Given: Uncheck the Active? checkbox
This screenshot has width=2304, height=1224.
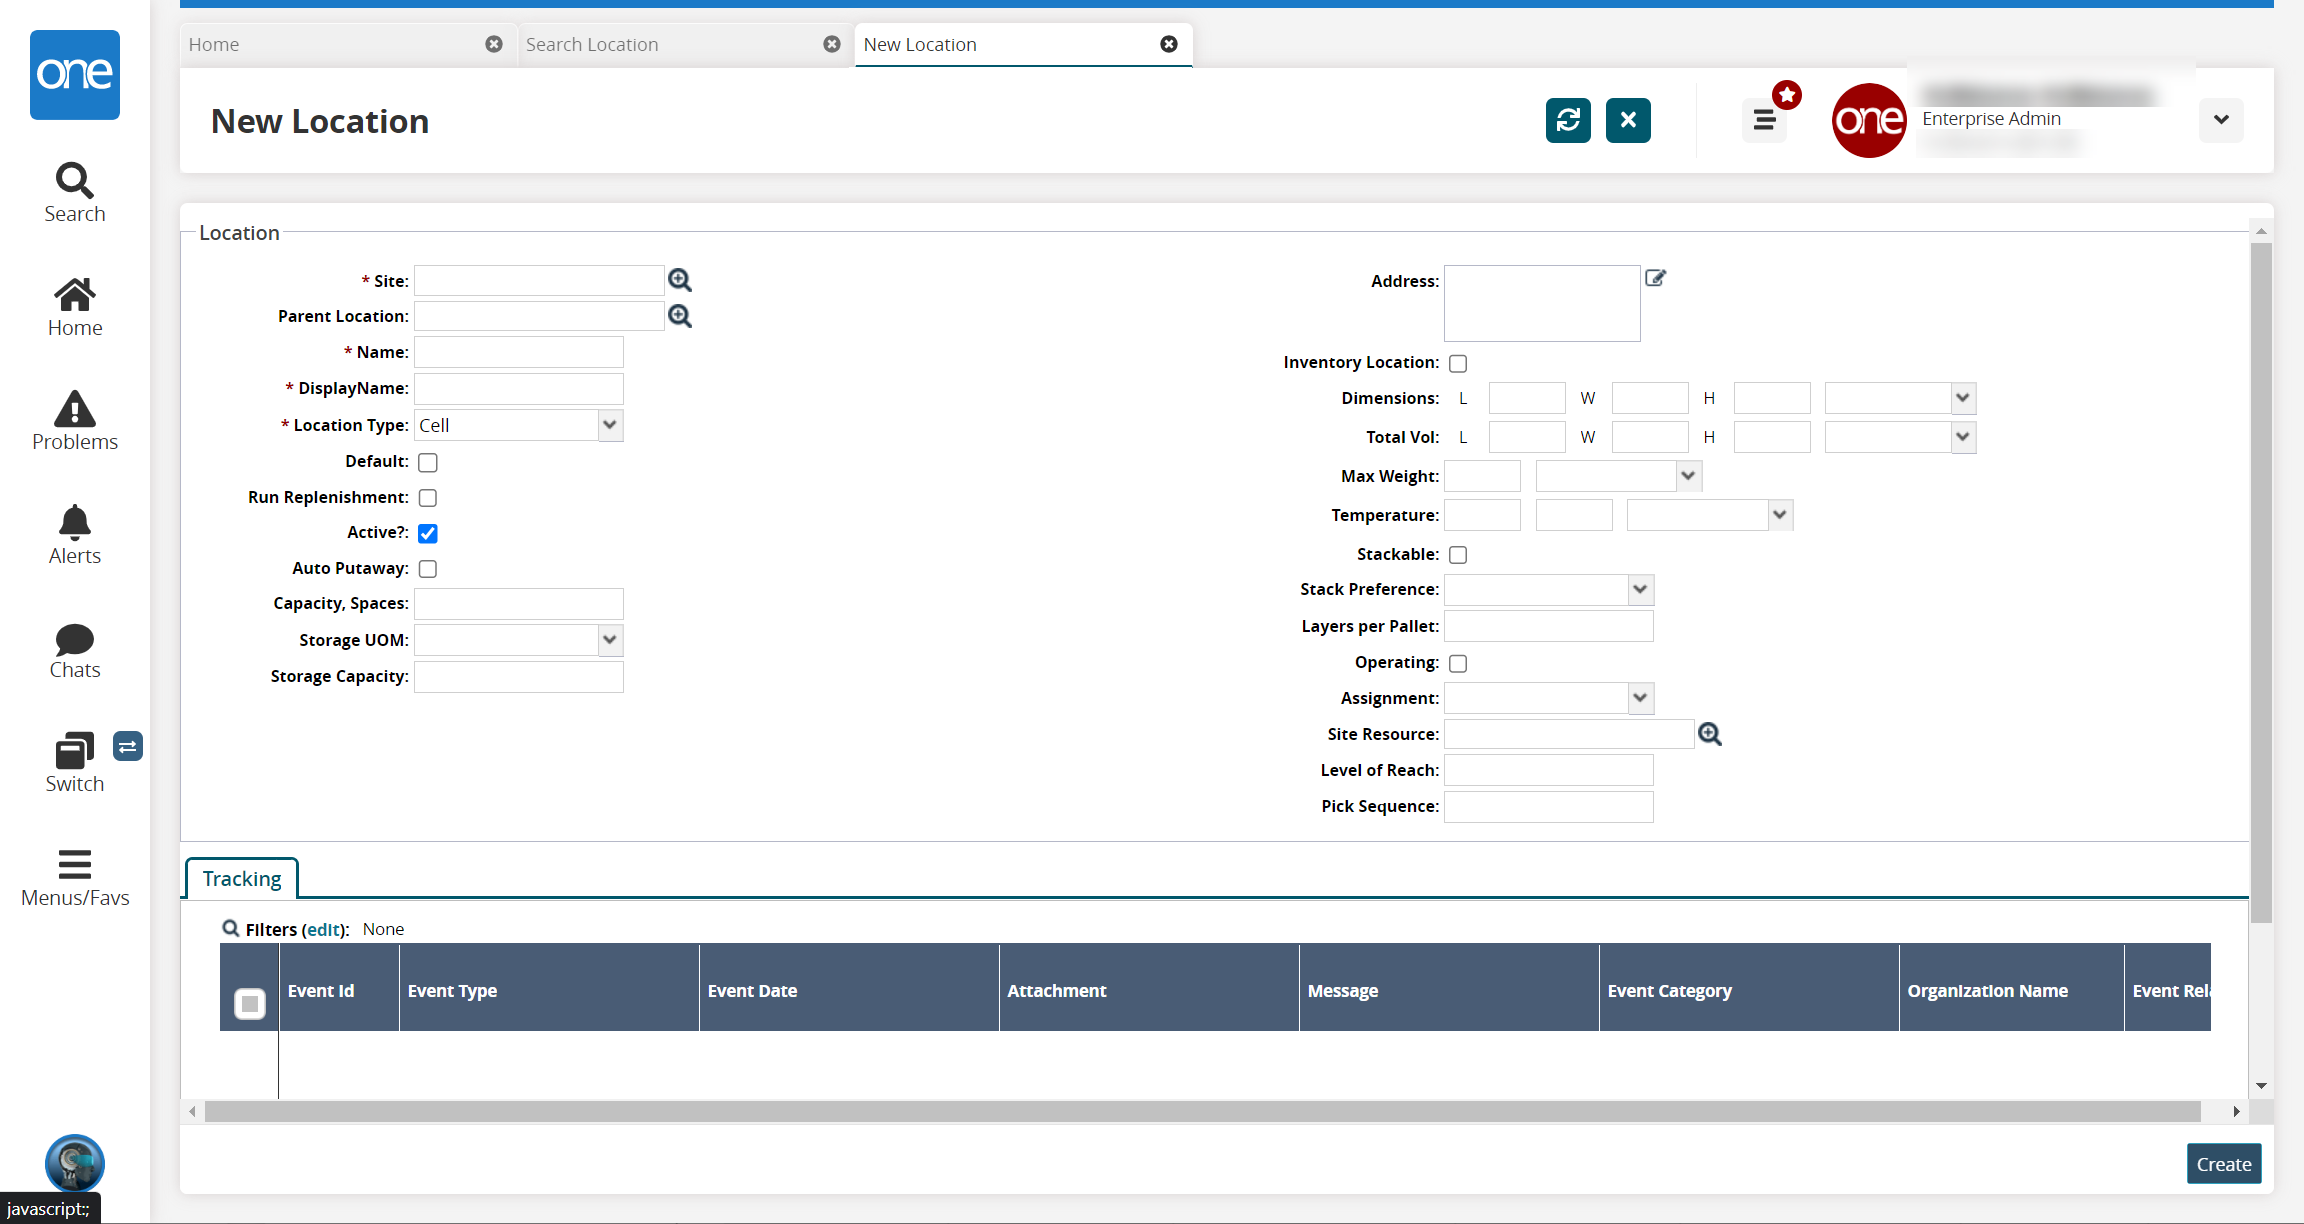Looking at the screenshot, I should 428,533.
